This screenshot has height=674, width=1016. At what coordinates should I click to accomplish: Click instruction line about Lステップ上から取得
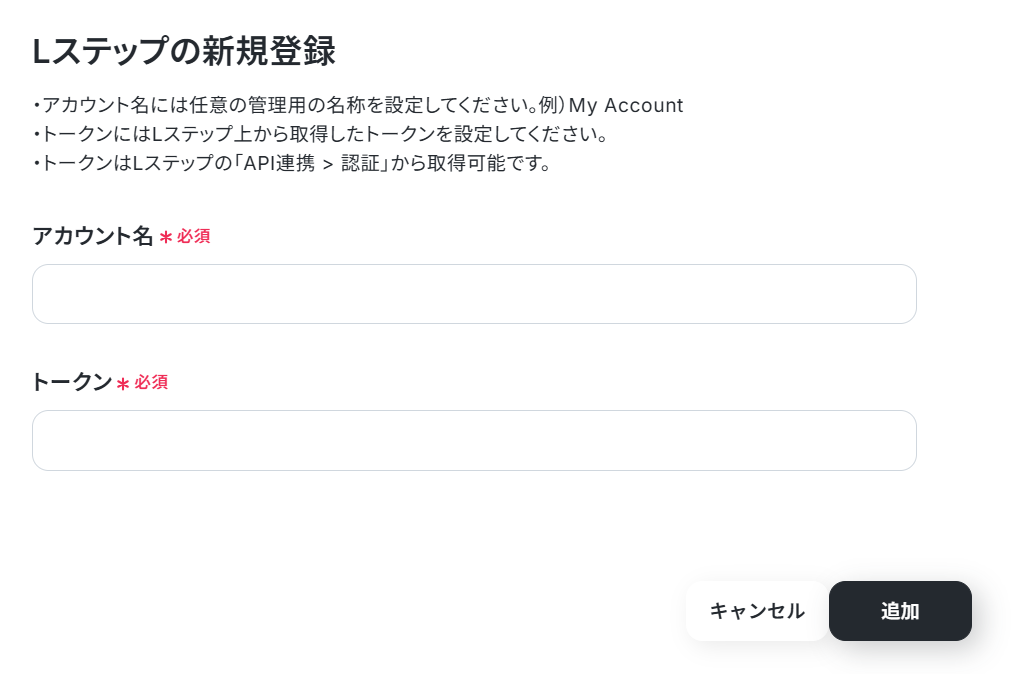pyautogui.click(x=321, y=134)
